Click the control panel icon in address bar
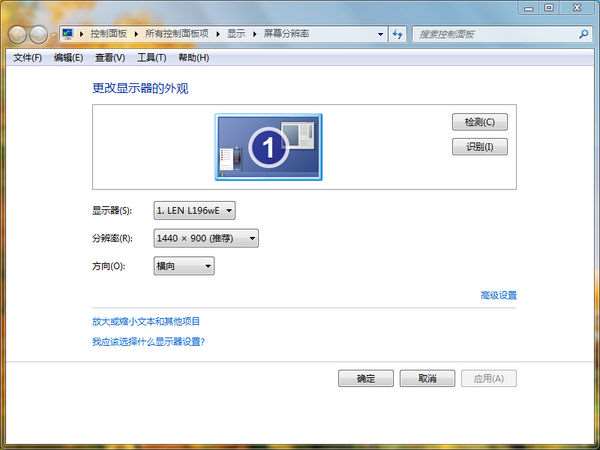Screen dimensions: 600x450 (68, 34)
